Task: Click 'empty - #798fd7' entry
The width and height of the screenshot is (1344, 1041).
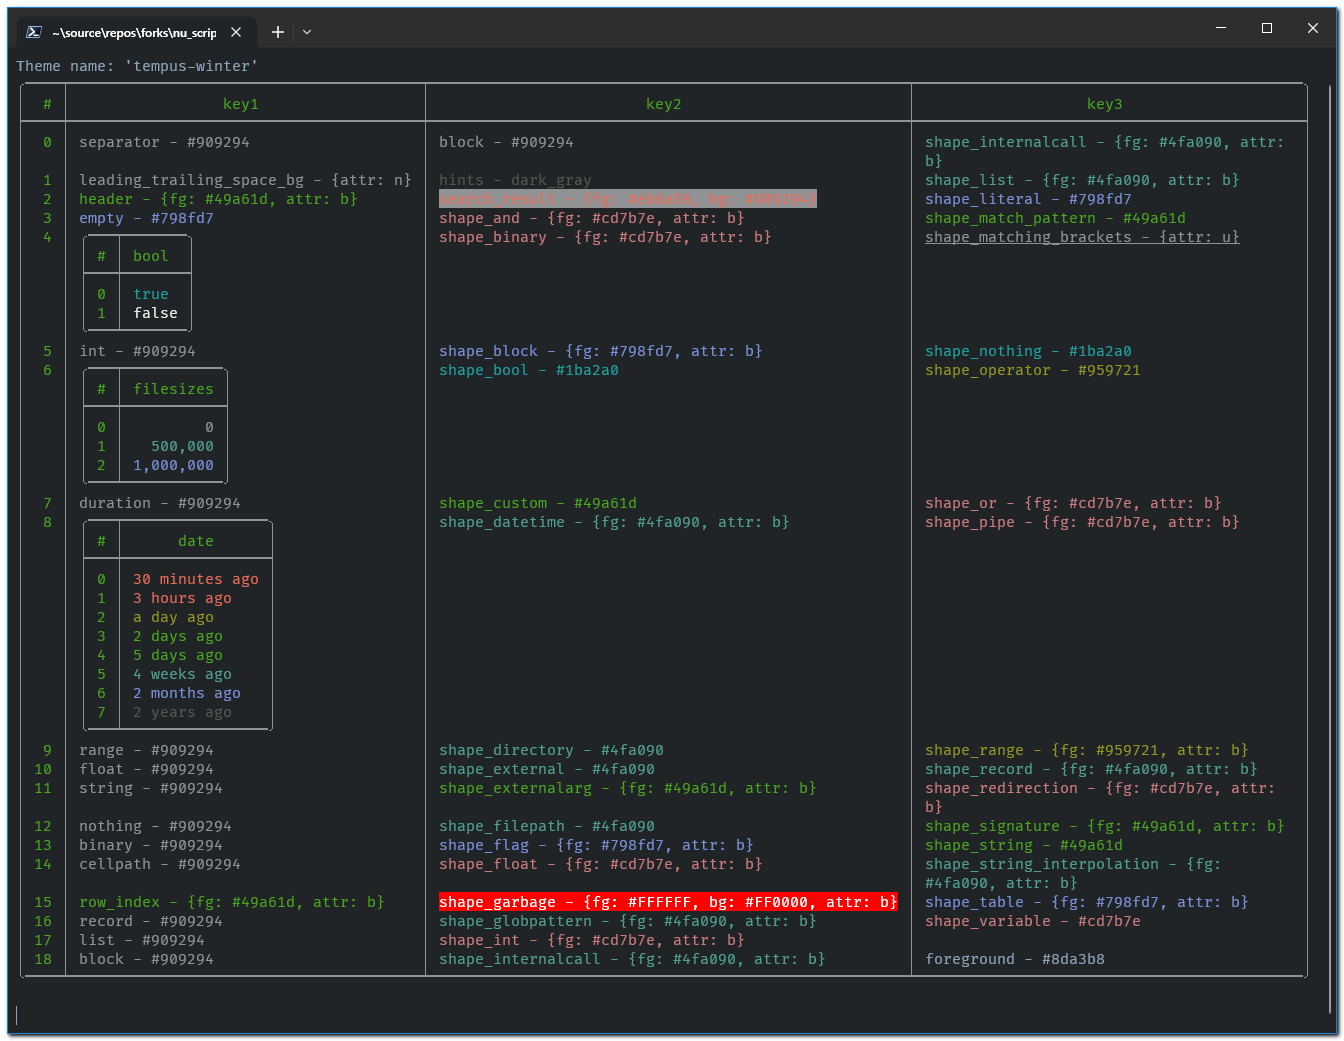Action: pyautogui.click(x=147, y=218)
